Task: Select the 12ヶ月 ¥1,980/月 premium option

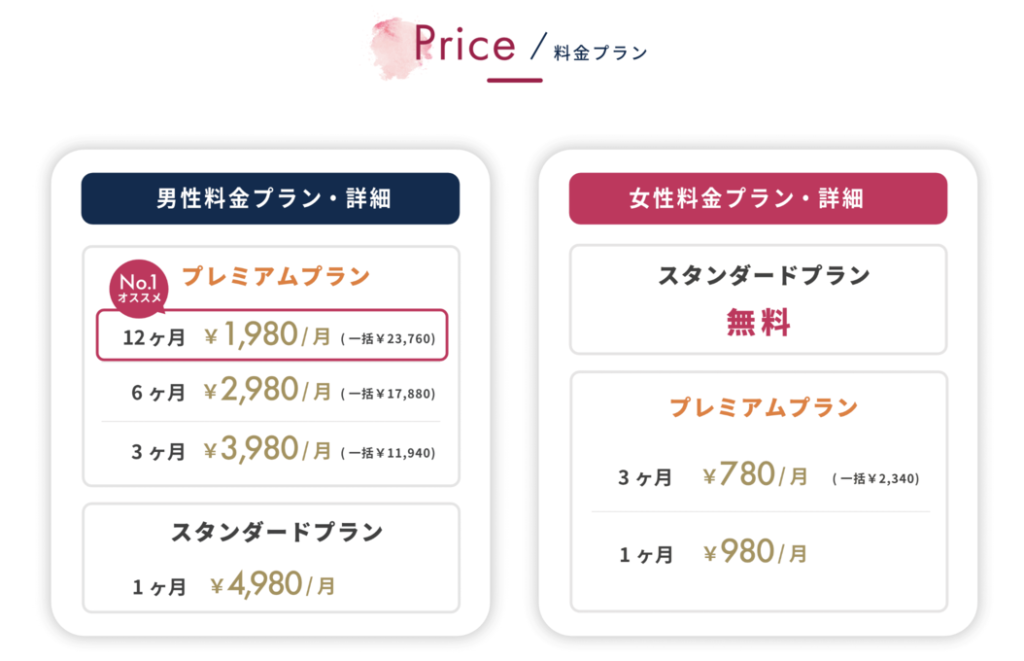Action: coord(272,335)
